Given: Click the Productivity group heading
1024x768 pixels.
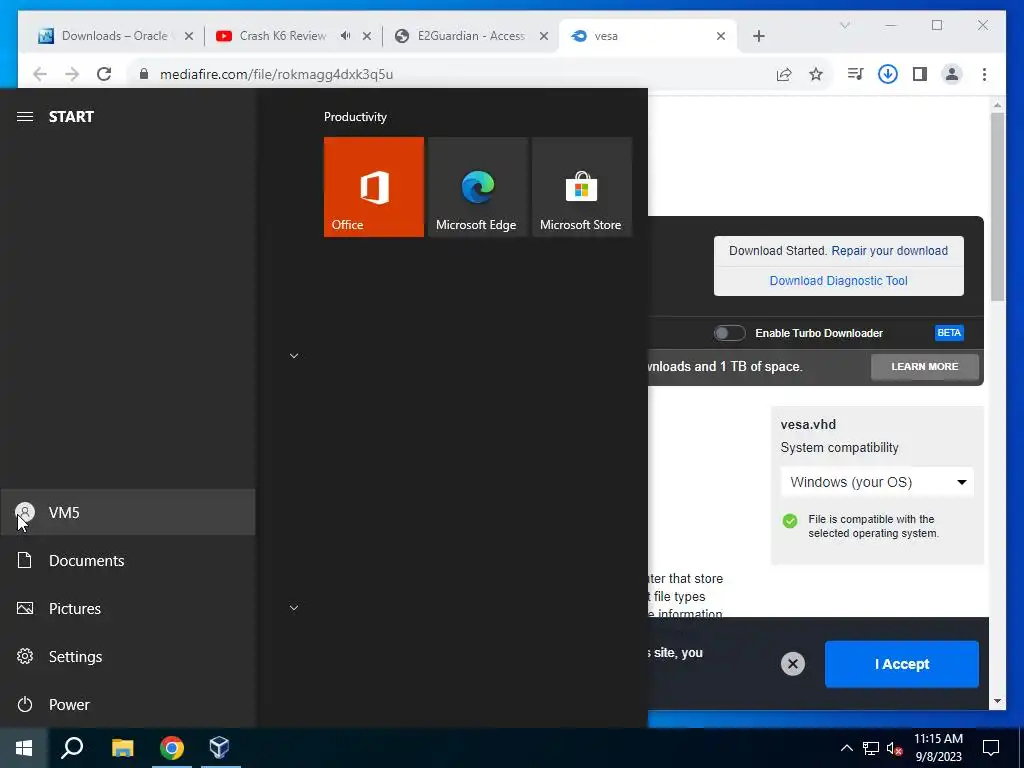Looking at the screenshot, I should pyautogui.click(x=355, y=117).
